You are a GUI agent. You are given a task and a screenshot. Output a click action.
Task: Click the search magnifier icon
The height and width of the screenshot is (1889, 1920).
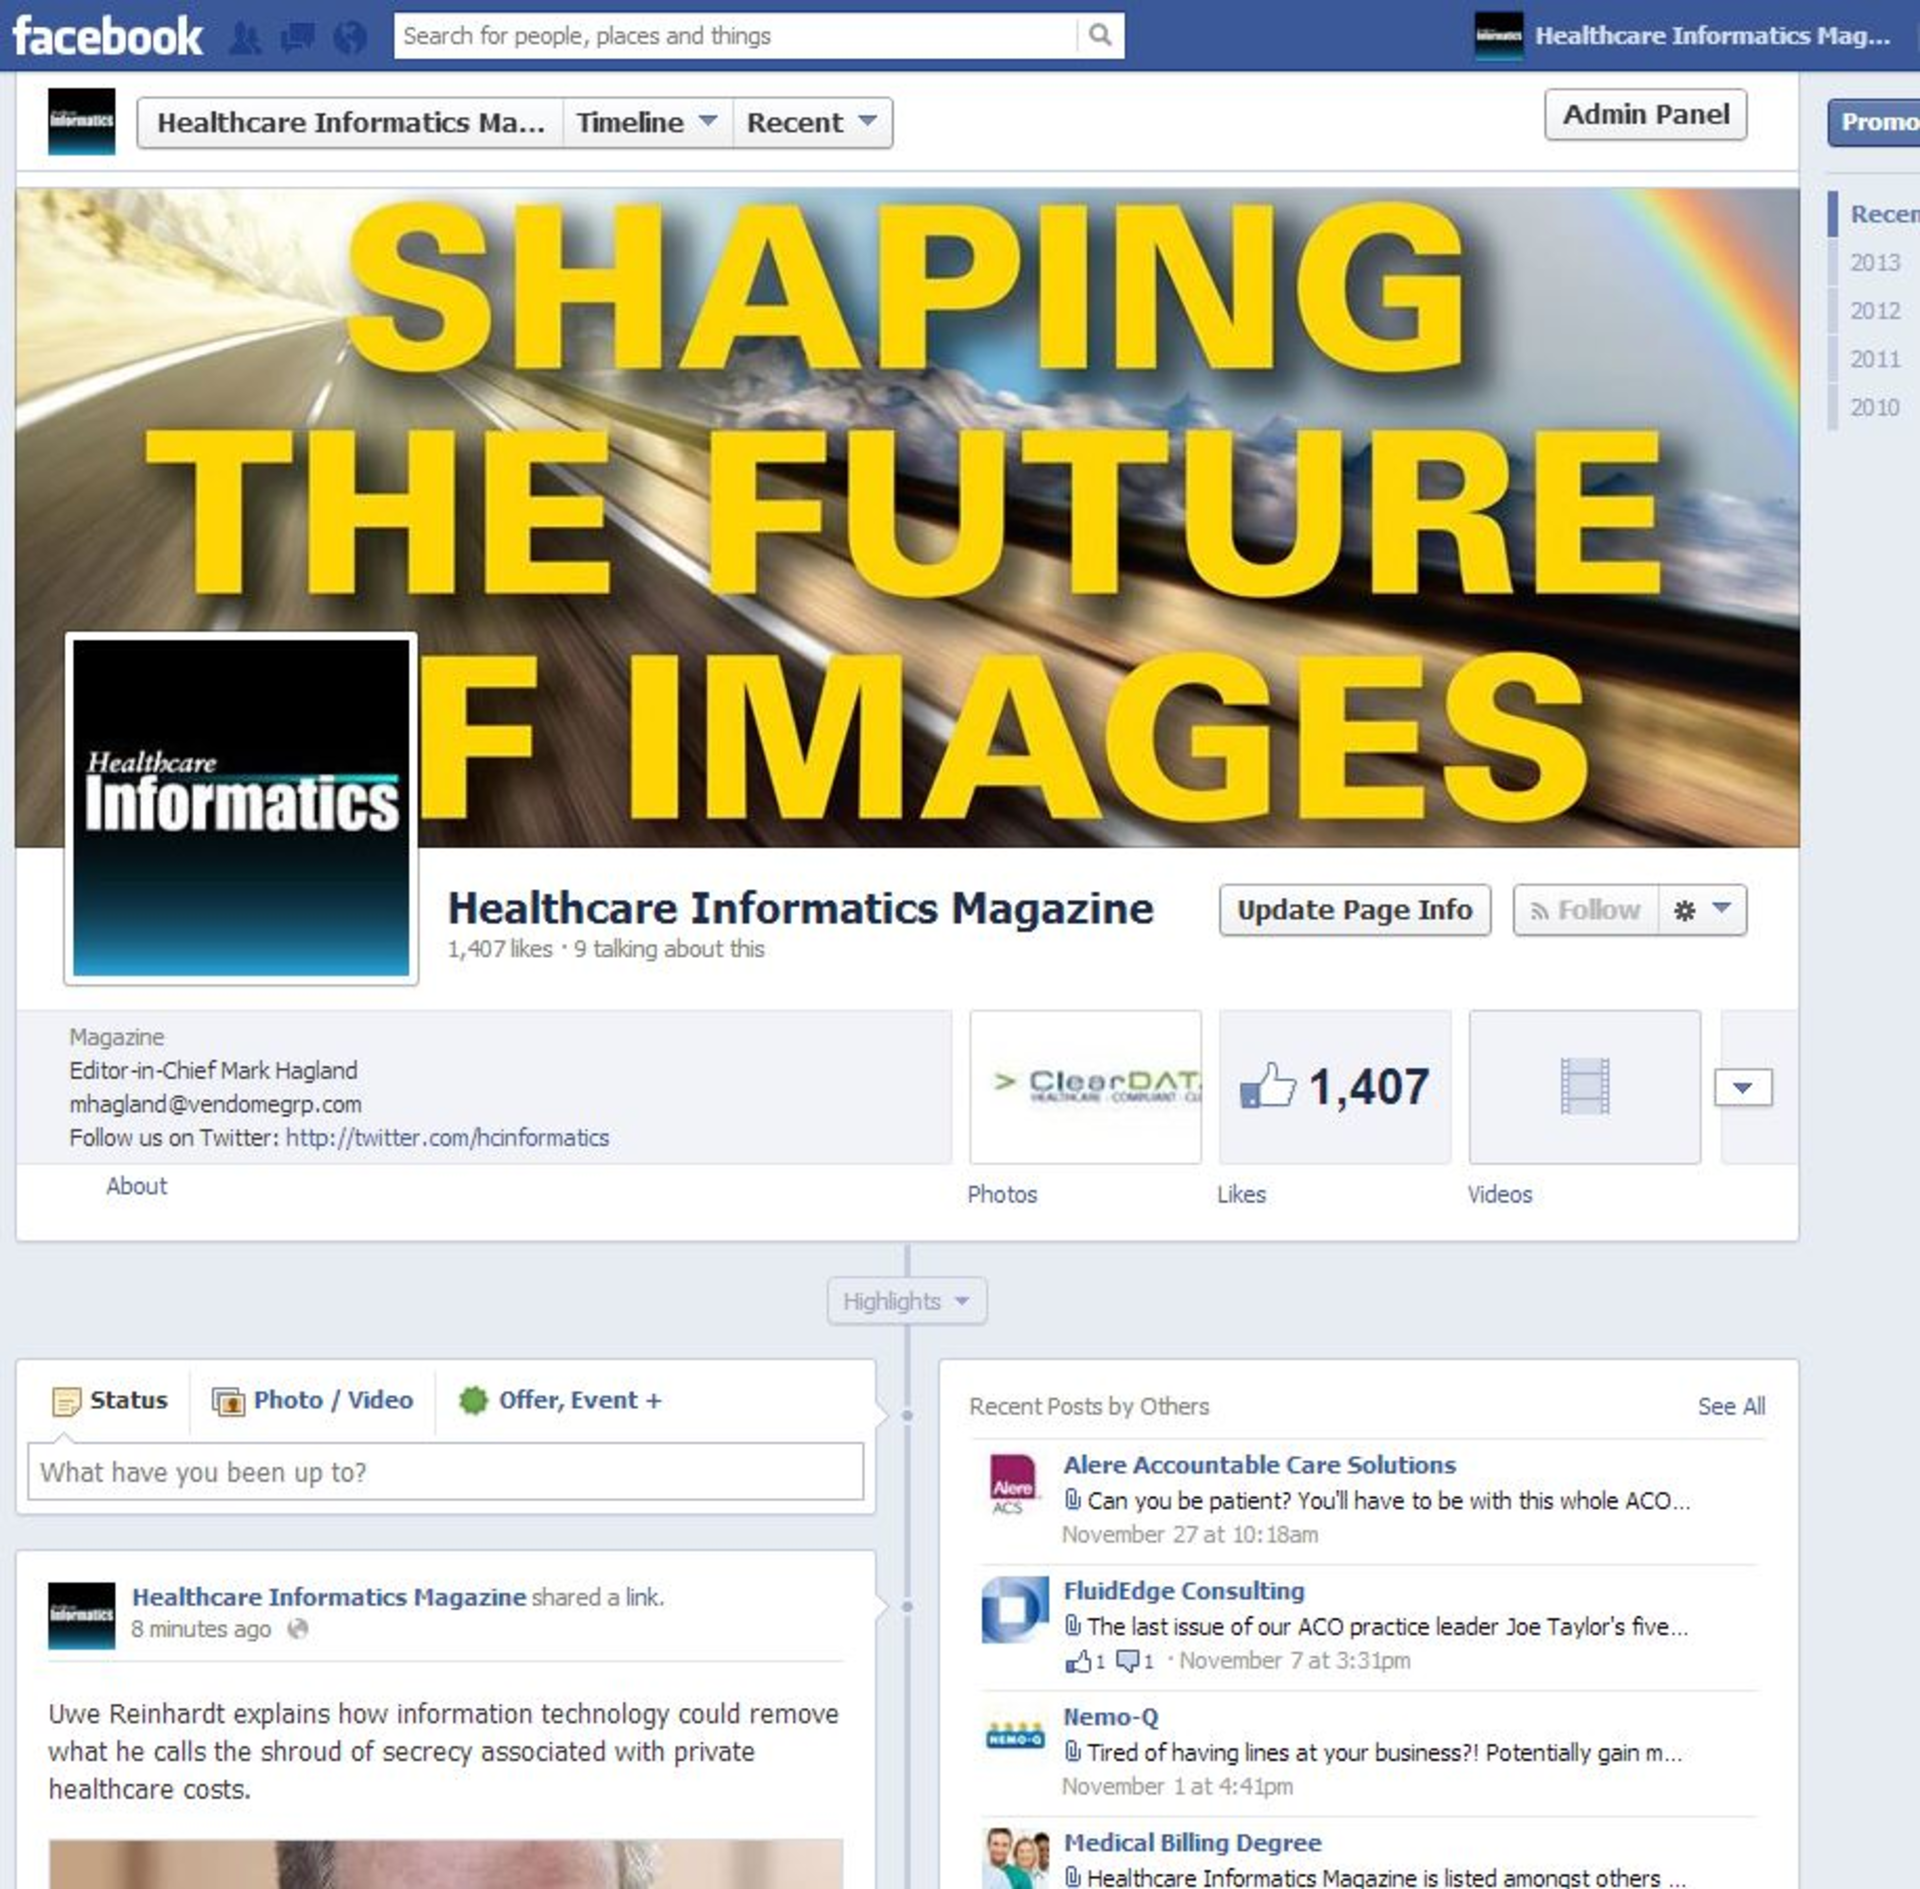click(1100, 33)
